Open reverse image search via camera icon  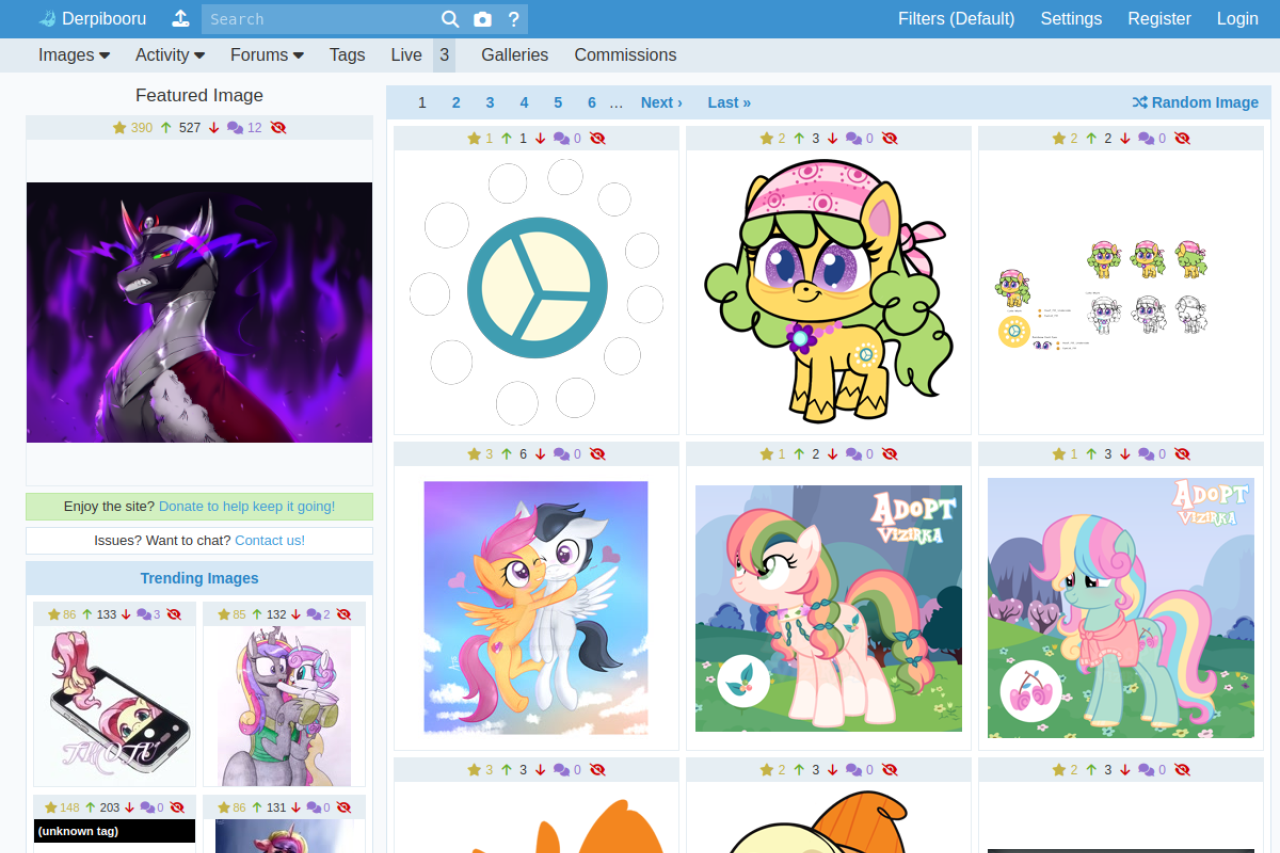[483, 18]
